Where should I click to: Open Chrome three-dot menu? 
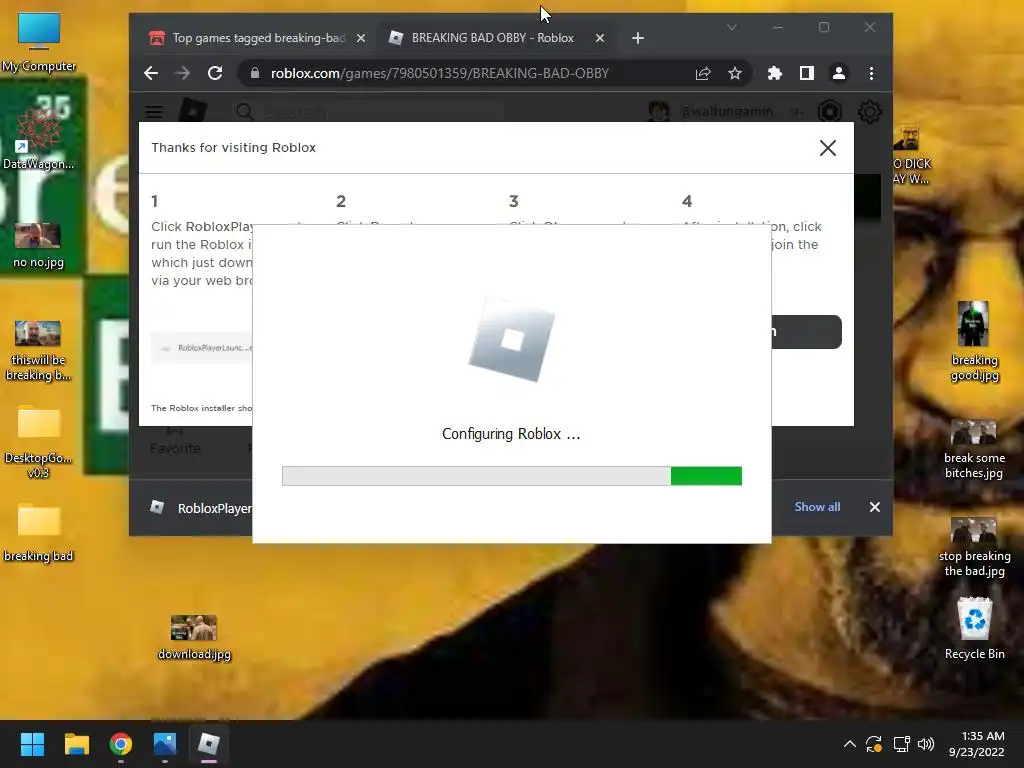click(871, 73)
